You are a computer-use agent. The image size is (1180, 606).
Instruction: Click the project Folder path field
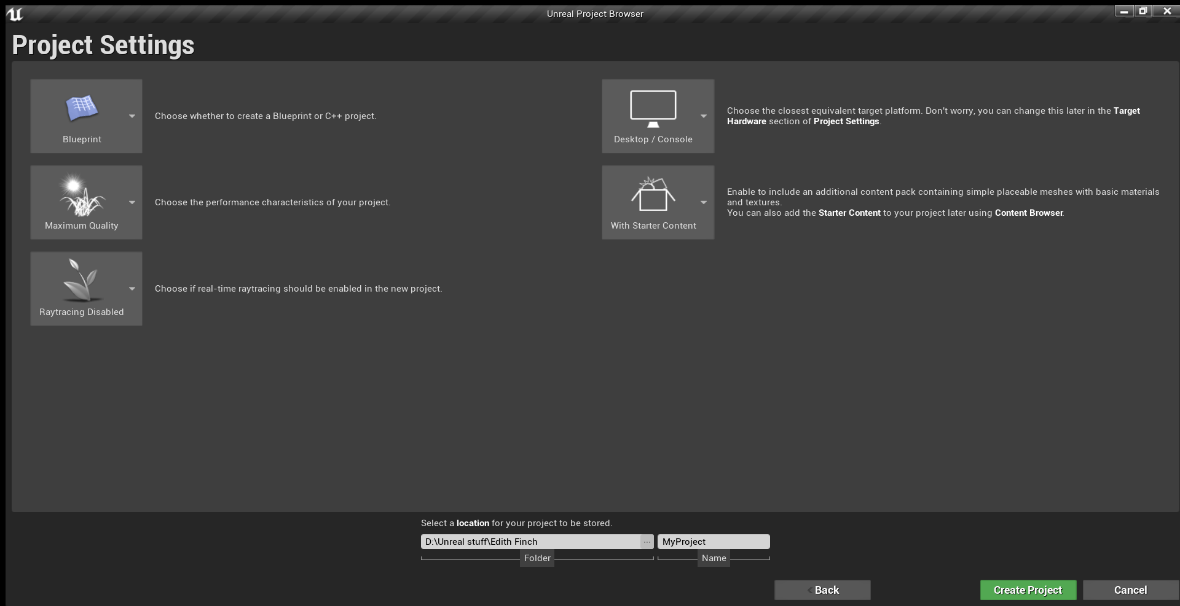click(x=530, y=541)
